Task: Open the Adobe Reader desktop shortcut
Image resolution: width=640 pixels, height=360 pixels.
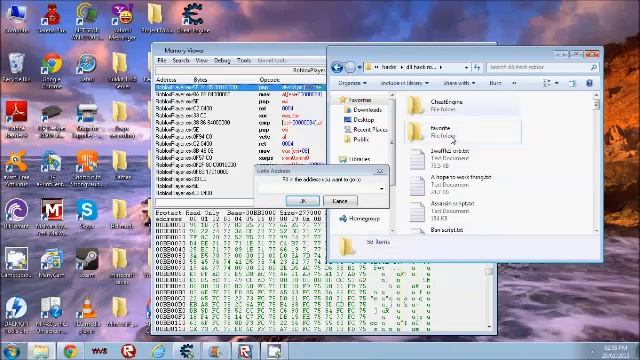Action: tap(16, 119)
